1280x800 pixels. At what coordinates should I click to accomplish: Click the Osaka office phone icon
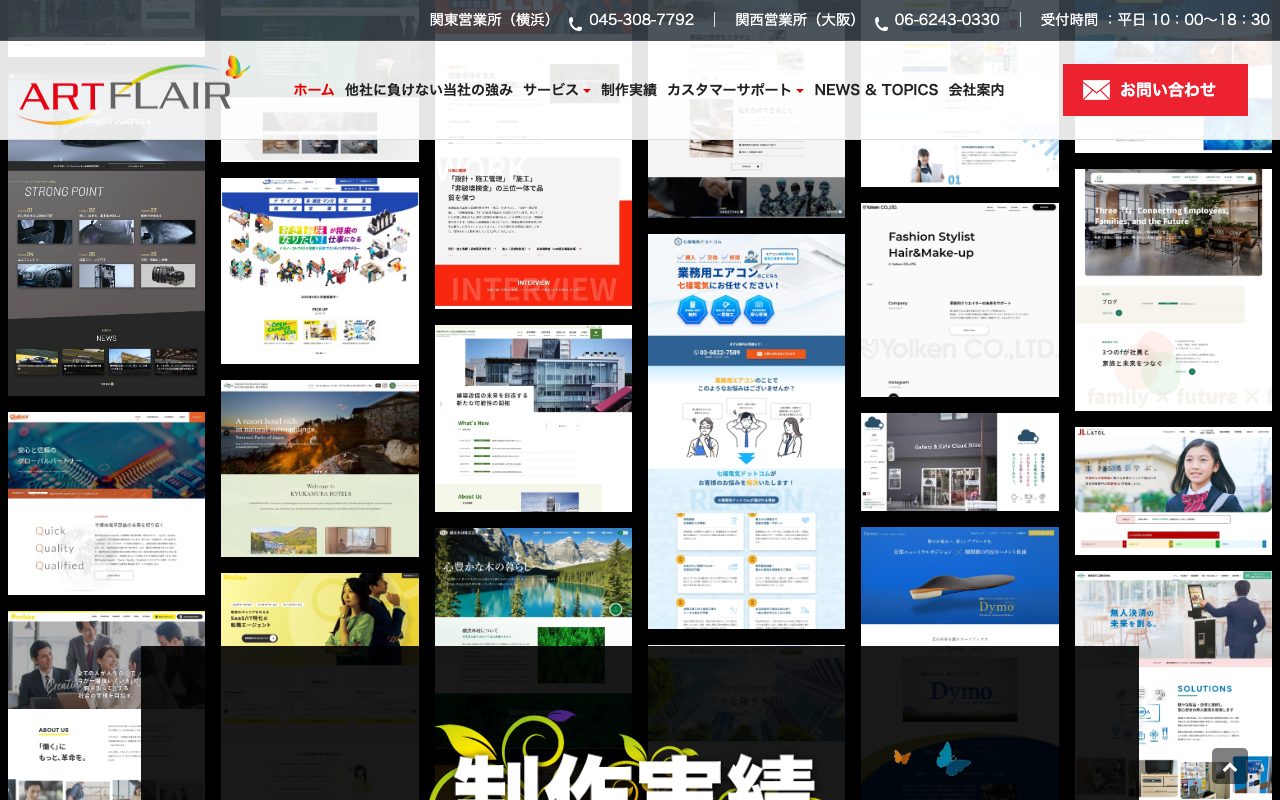[x=881, y=23]
